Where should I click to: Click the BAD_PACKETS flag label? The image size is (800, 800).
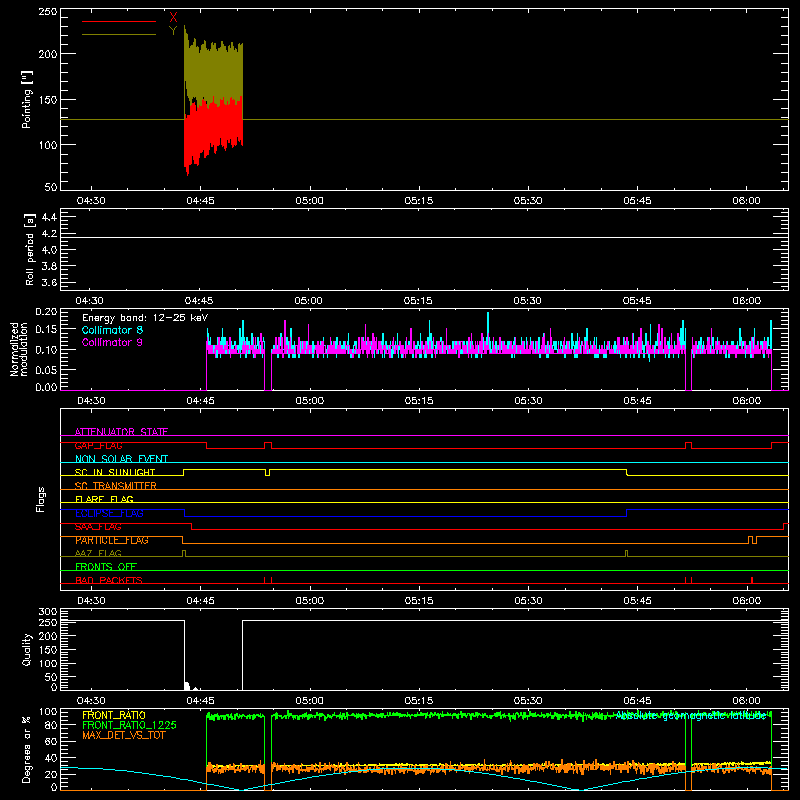pyautogui.click(x=109, y=580)
